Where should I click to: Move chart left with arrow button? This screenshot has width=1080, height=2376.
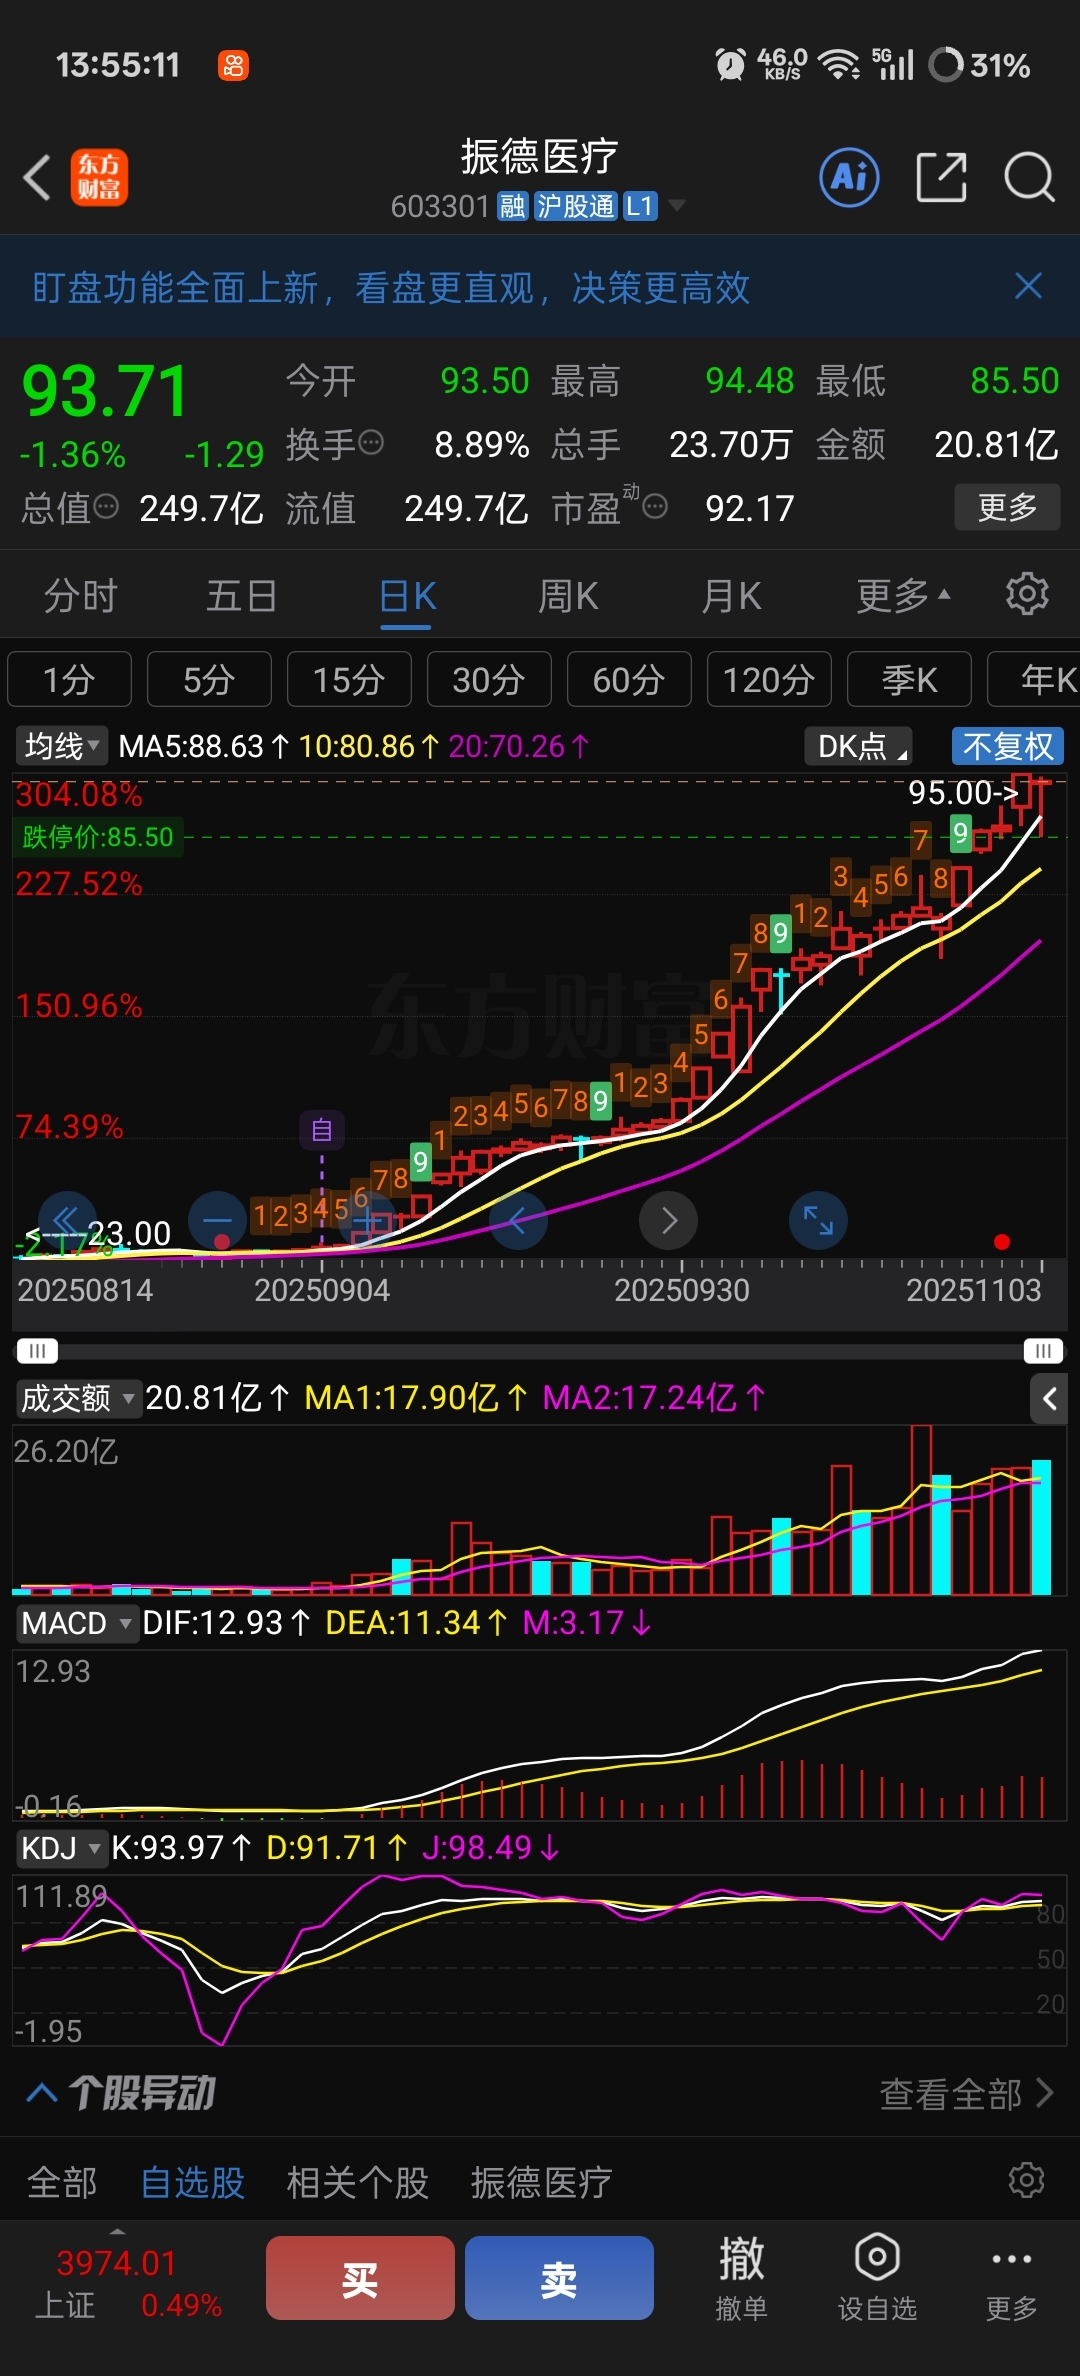pyautogui.click(x=518, y=1220)
